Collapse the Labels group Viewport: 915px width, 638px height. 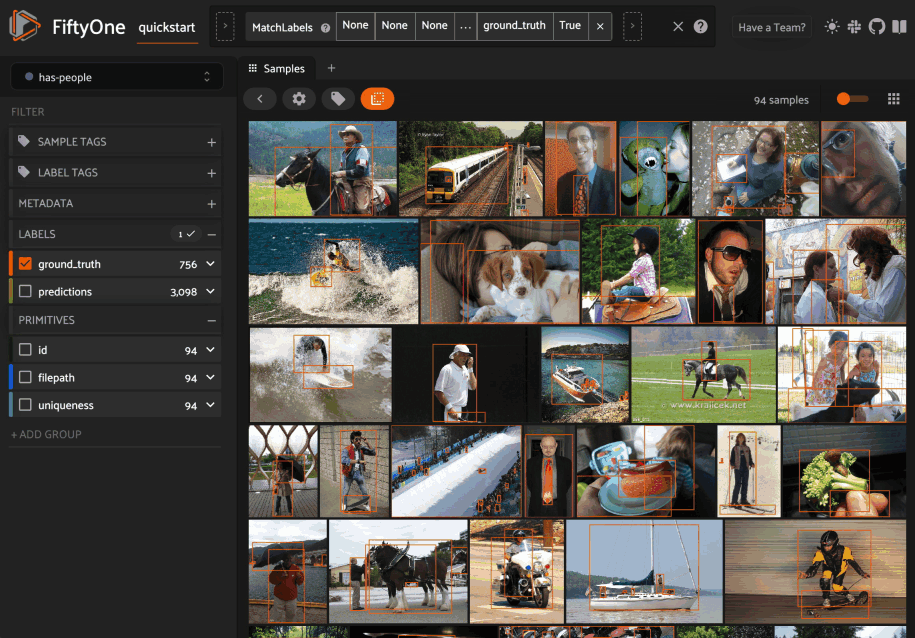[212, 235]
